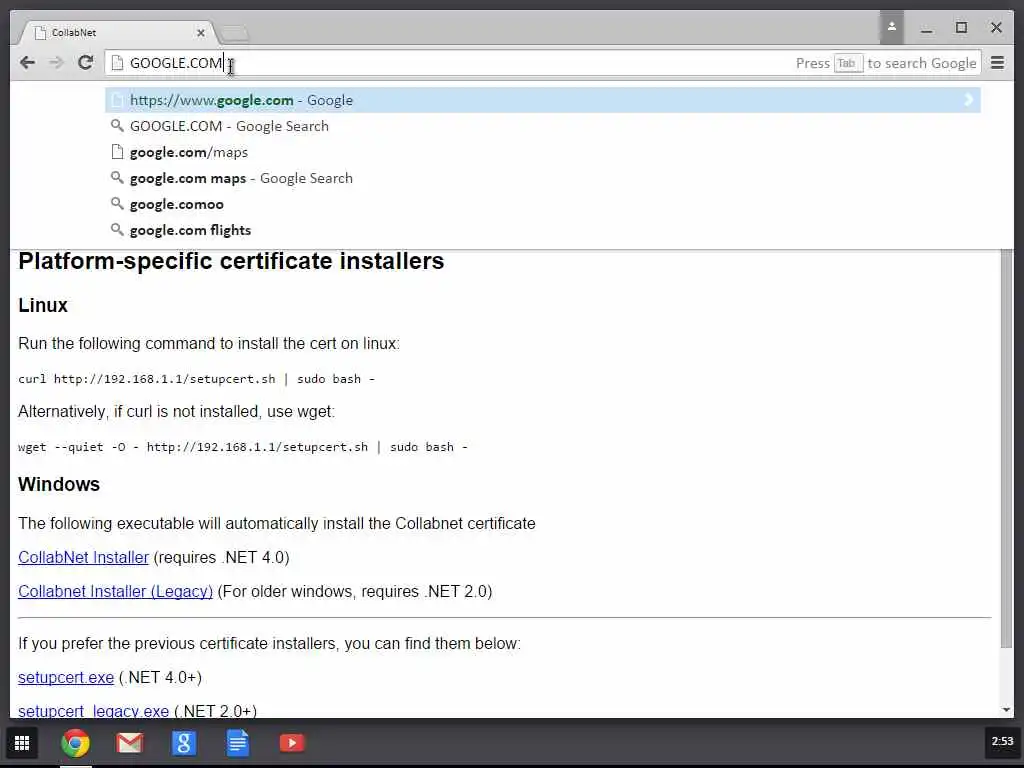The image size is (1024, 768).
Task: Click the scrollbar down arrow
Action: point(1006,709)
